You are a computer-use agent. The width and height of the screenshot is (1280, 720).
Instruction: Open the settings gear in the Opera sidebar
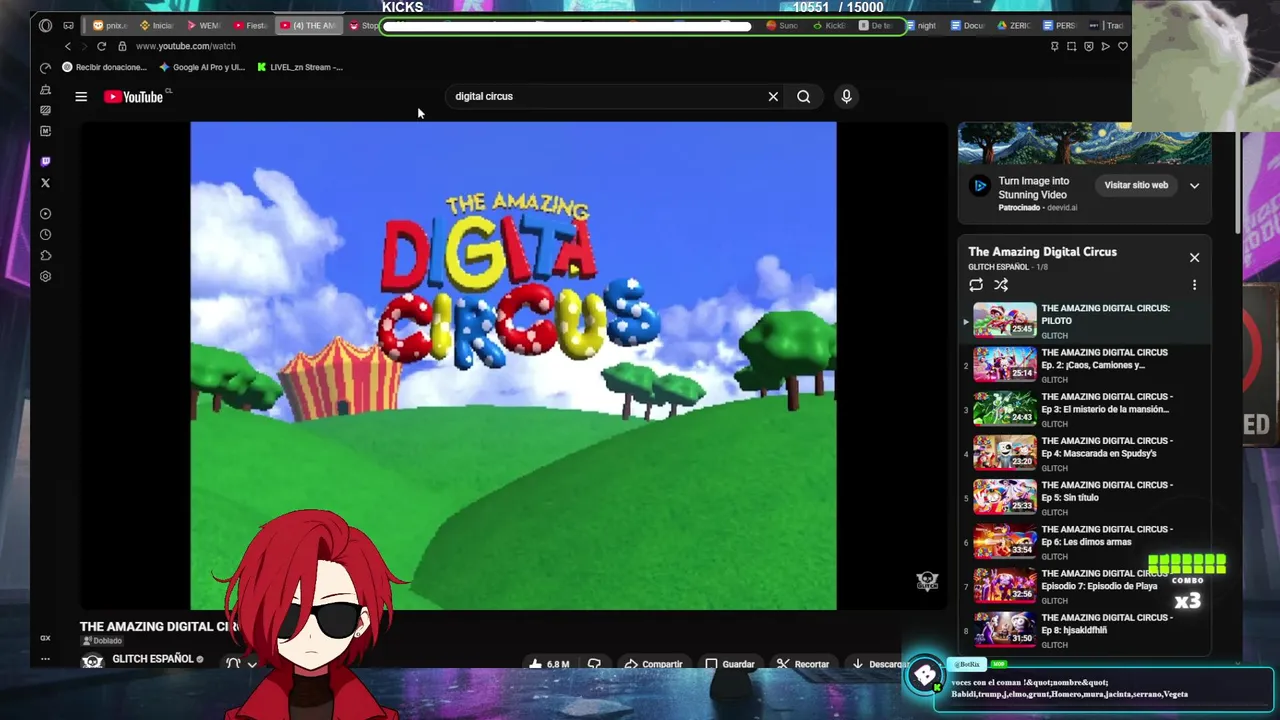pyautogui.click(x=45, y=277)
